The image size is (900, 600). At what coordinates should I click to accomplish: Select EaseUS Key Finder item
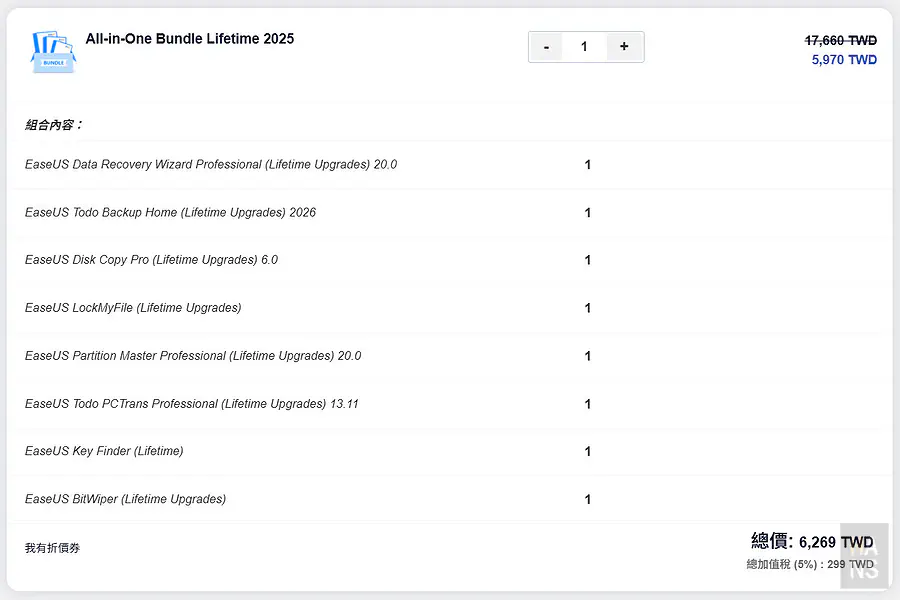(x=104, y=451)
